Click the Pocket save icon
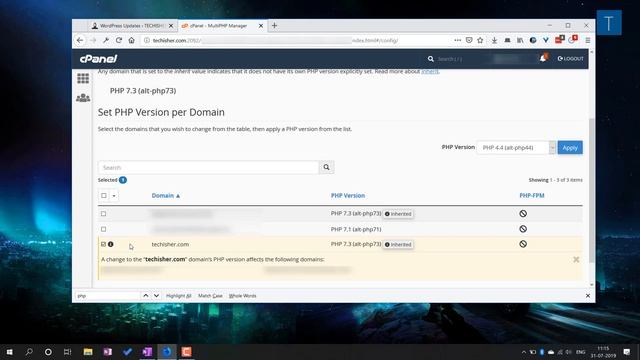This screenshot has width=640, height=360. [469, 40]
